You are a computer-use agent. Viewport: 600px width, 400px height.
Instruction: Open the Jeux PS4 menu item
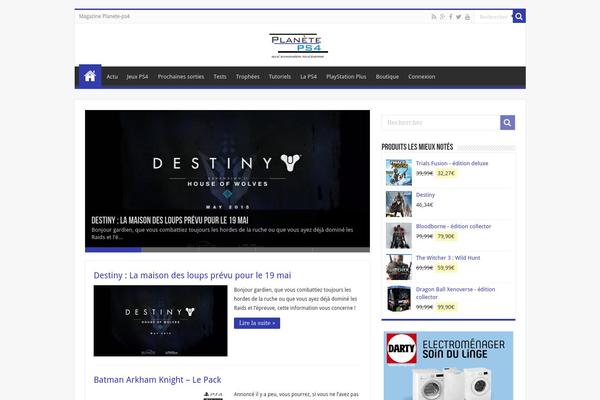(x=137, y=77)
